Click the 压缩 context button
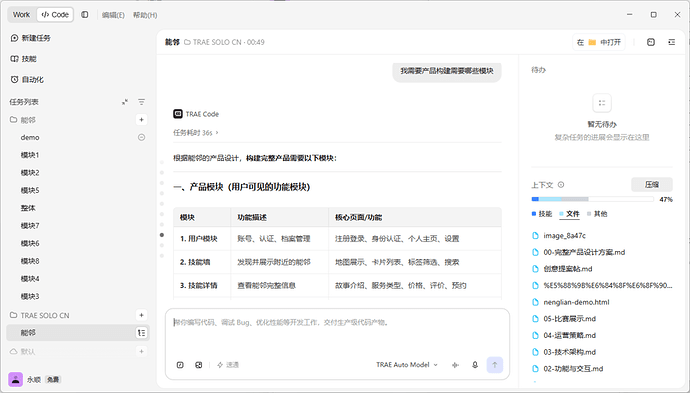This screenshot has height=393, width=690. click(652, 184)
